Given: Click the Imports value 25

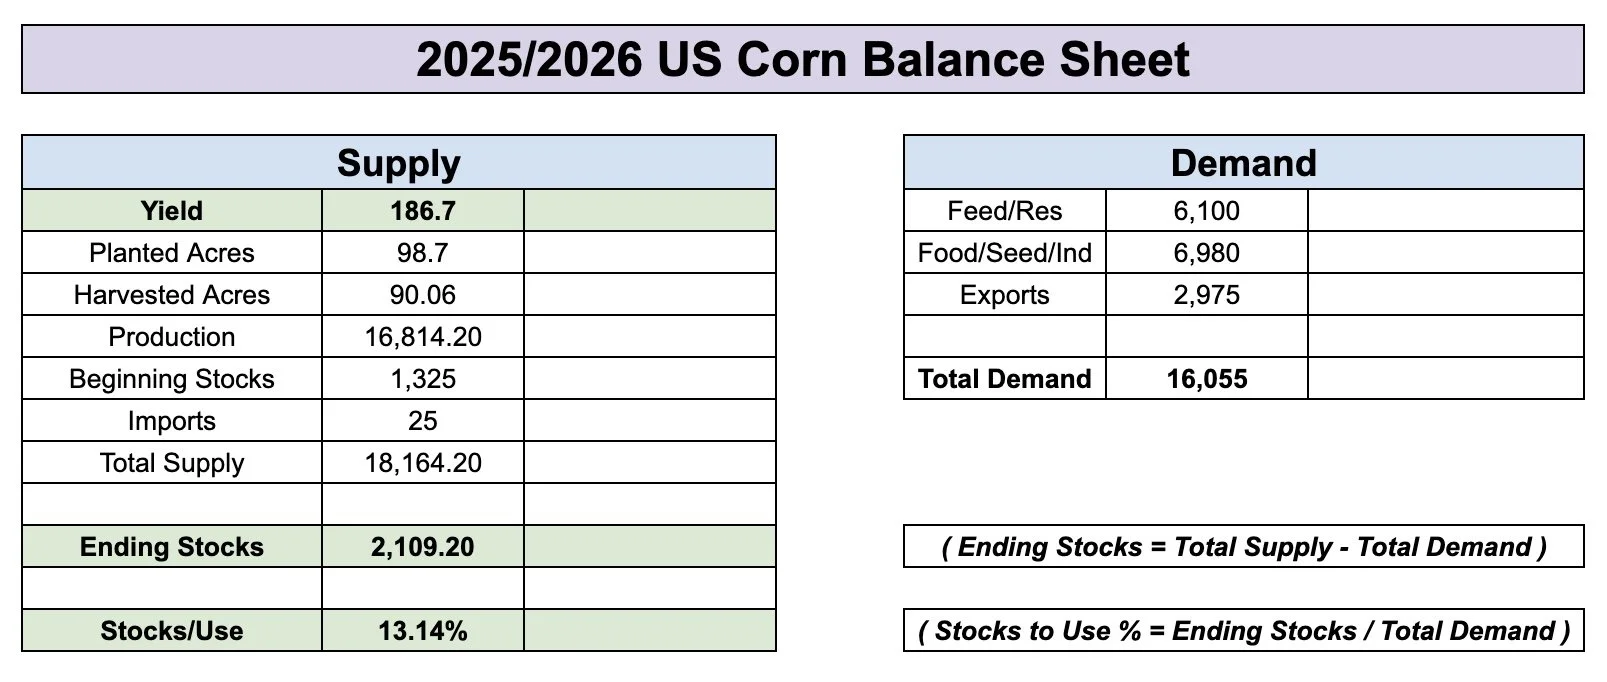Looking at the screenshot, I should pyautogui.click(x=423, y=421).
